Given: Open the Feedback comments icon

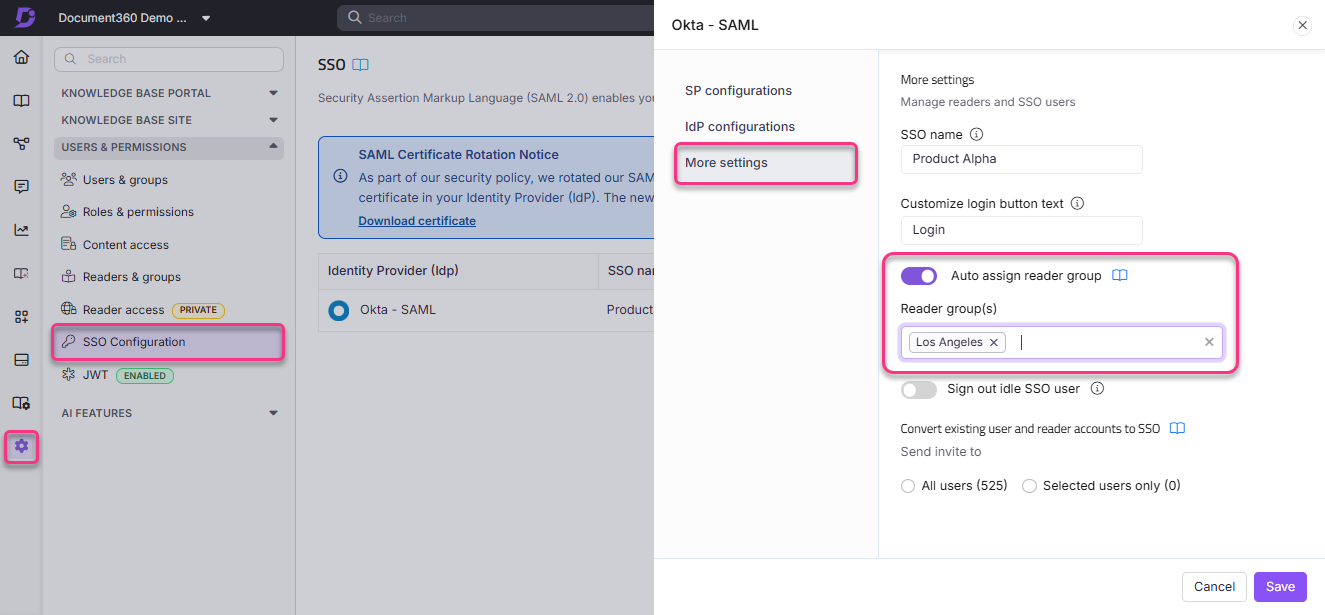Looking at the screenshot, I should click(22, 186).
